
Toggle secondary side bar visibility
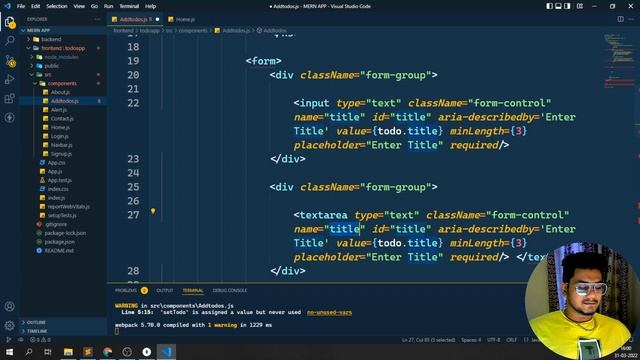[567, 6]
